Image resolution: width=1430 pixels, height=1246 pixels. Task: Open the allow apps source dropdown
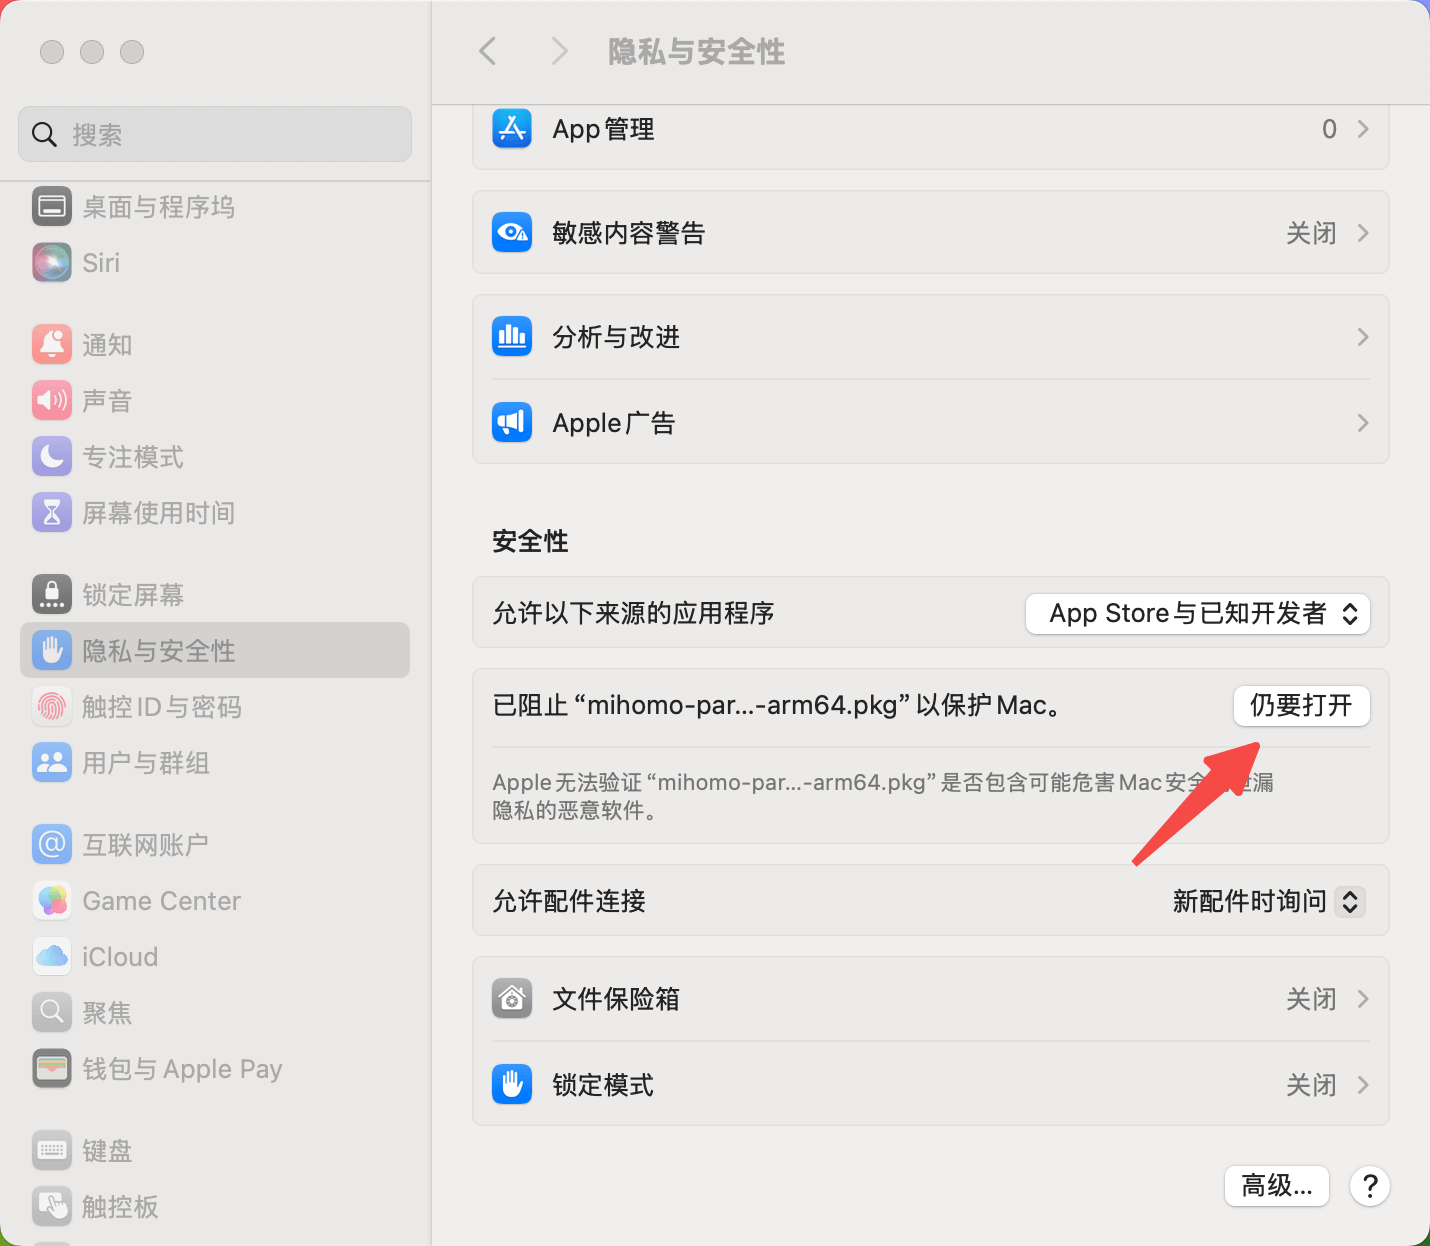1198,614
